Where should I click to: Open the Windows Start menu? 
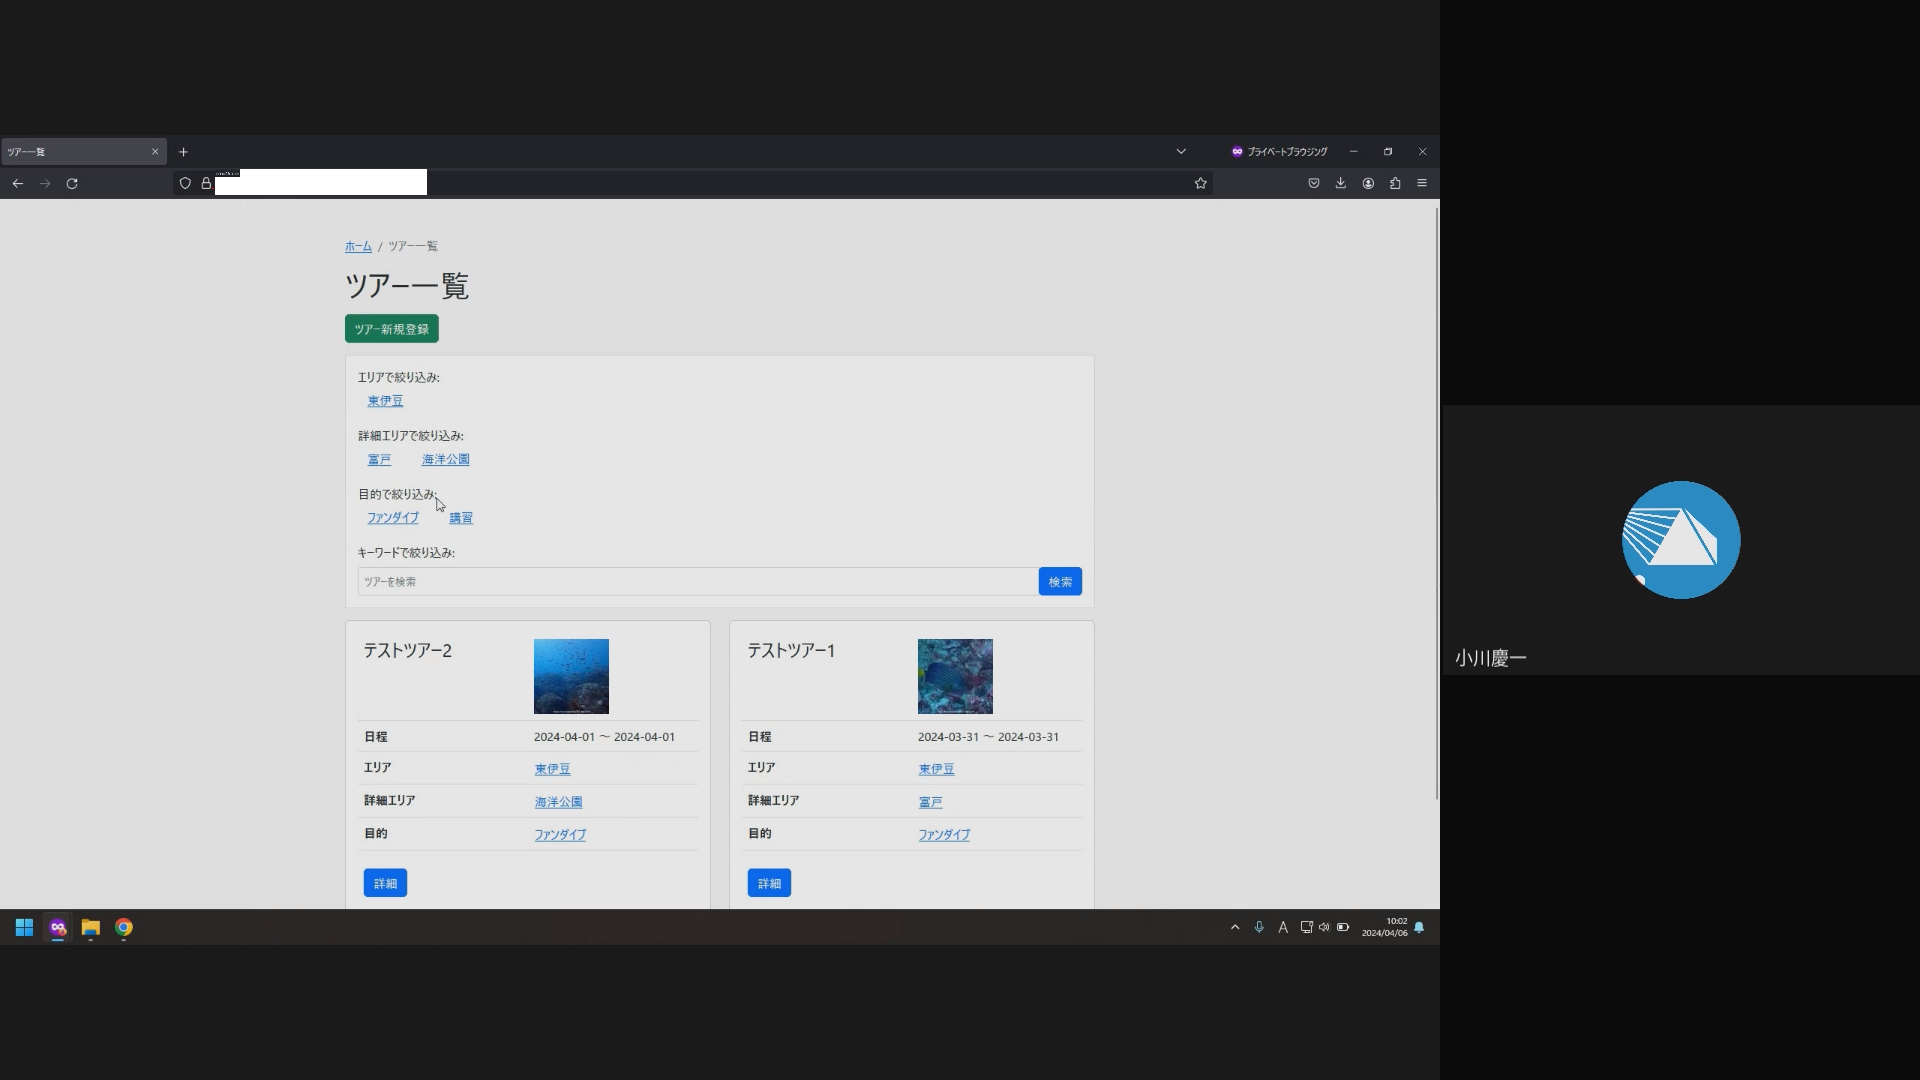[x=24, y=928]
